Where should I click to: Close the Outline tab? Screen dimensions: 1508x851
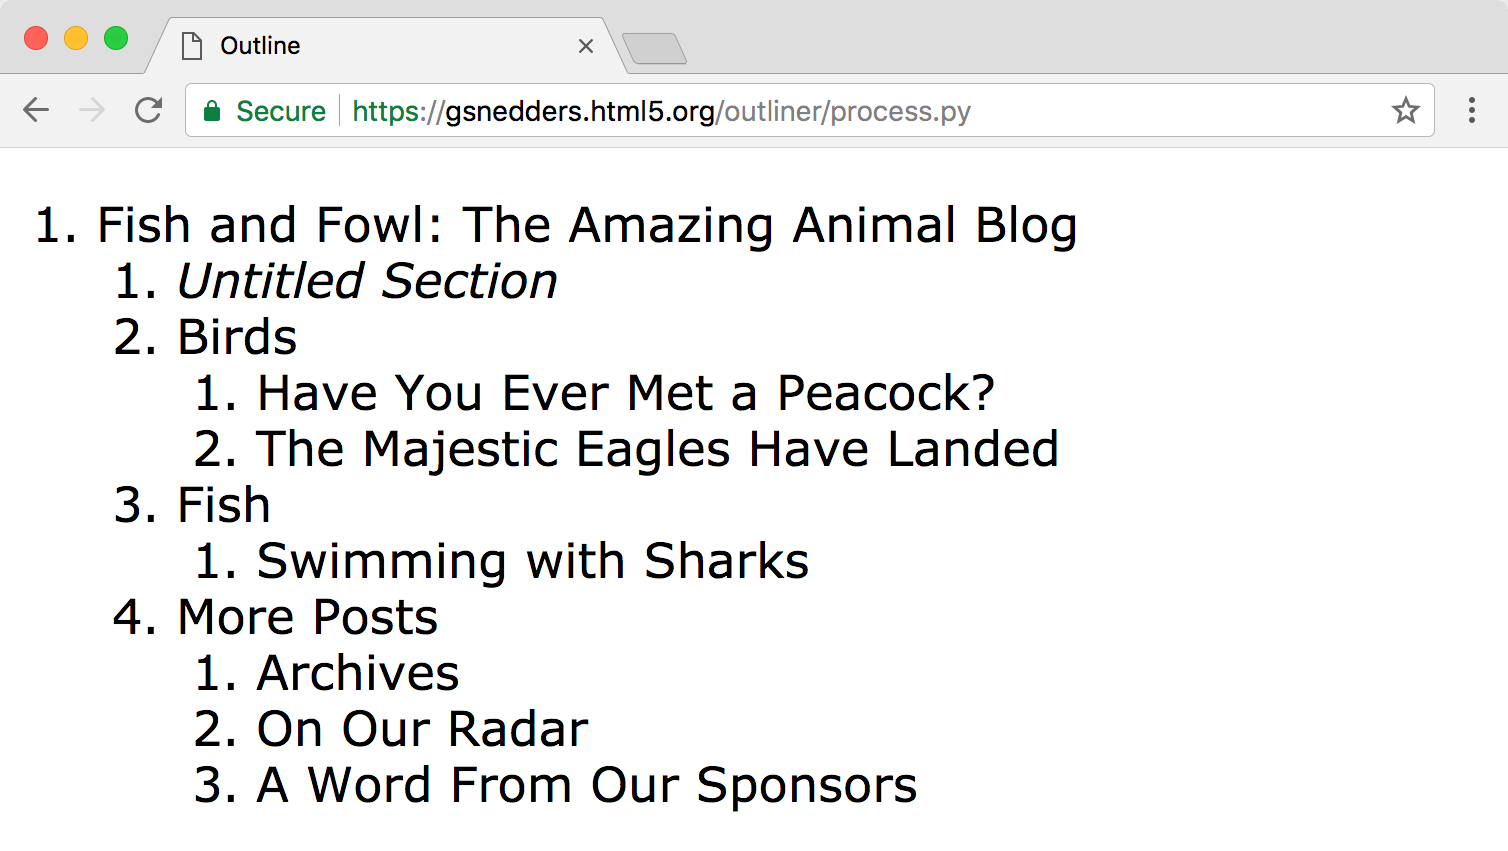click(586, 46)
